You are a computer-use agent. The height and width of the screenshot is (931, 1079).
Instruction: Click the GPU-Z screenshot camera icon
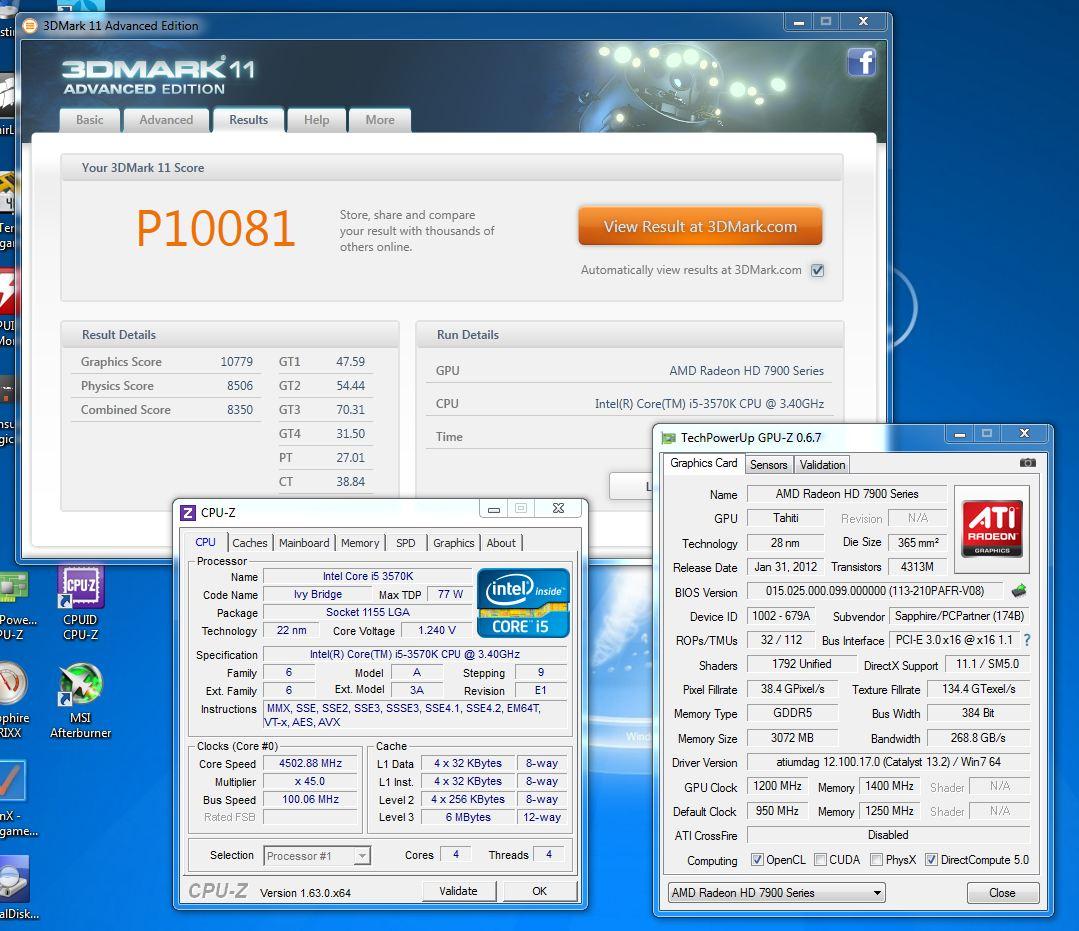pyautogui.click(x=1027, y=463)
